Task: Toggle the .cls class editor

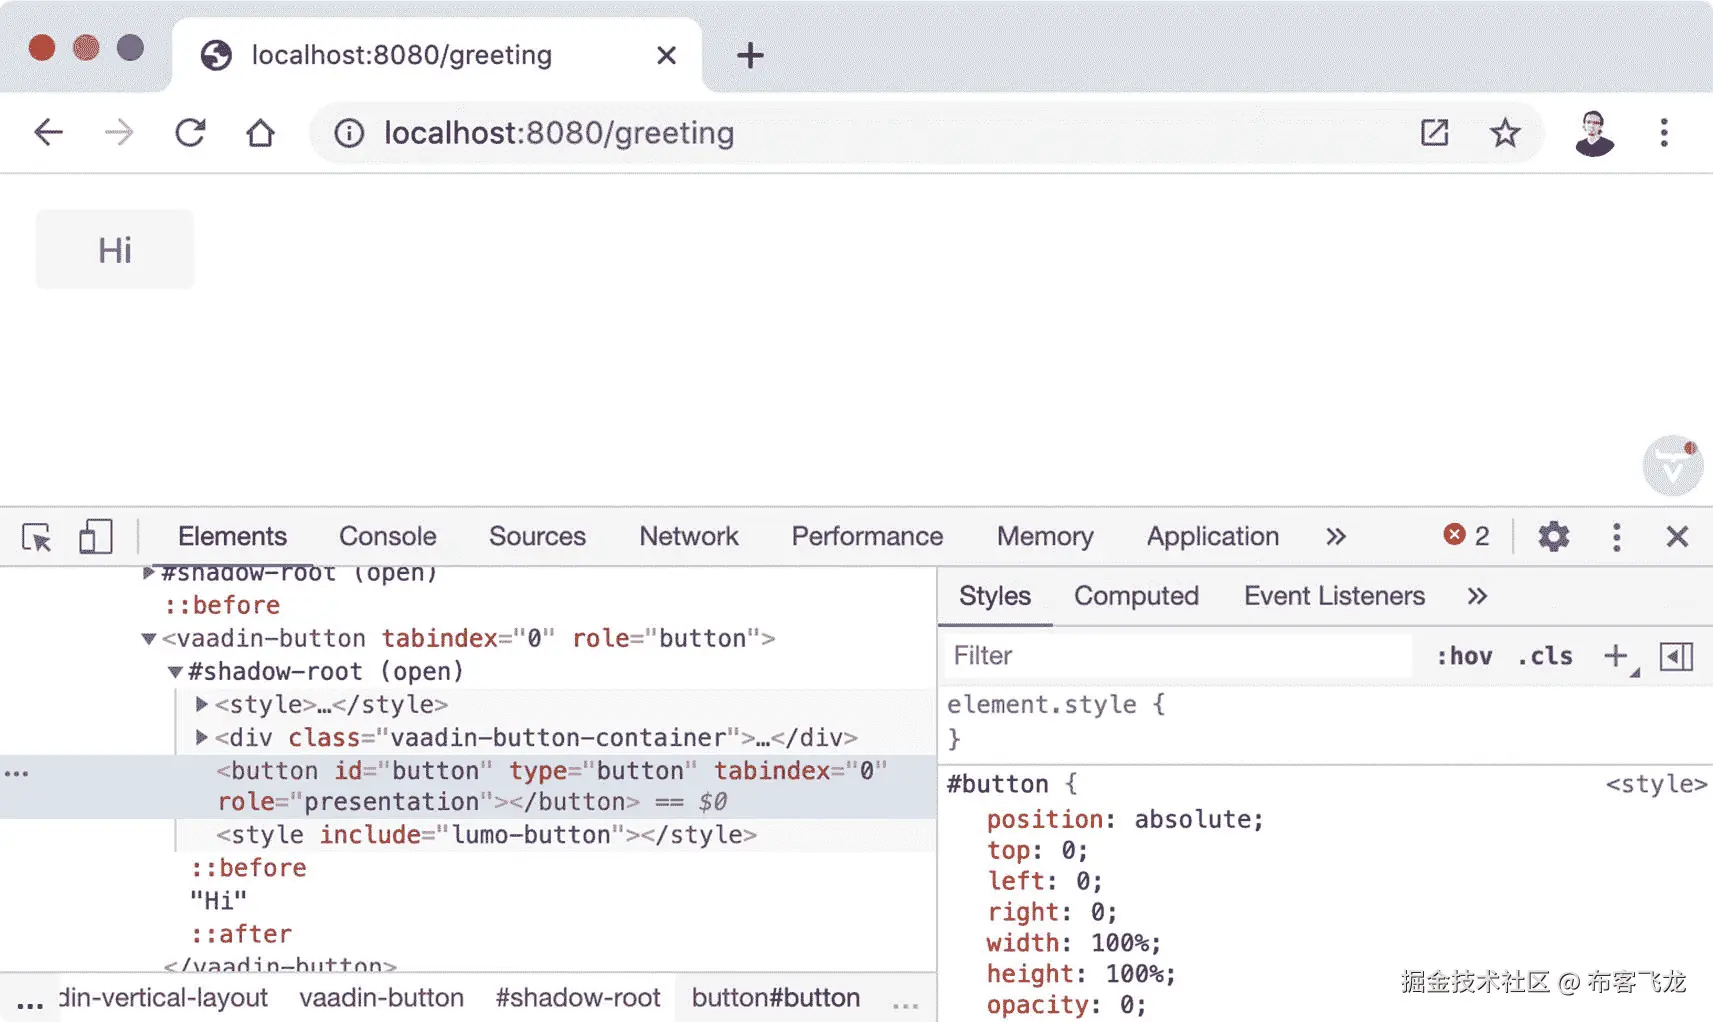Action: [x=1545, y=656]
